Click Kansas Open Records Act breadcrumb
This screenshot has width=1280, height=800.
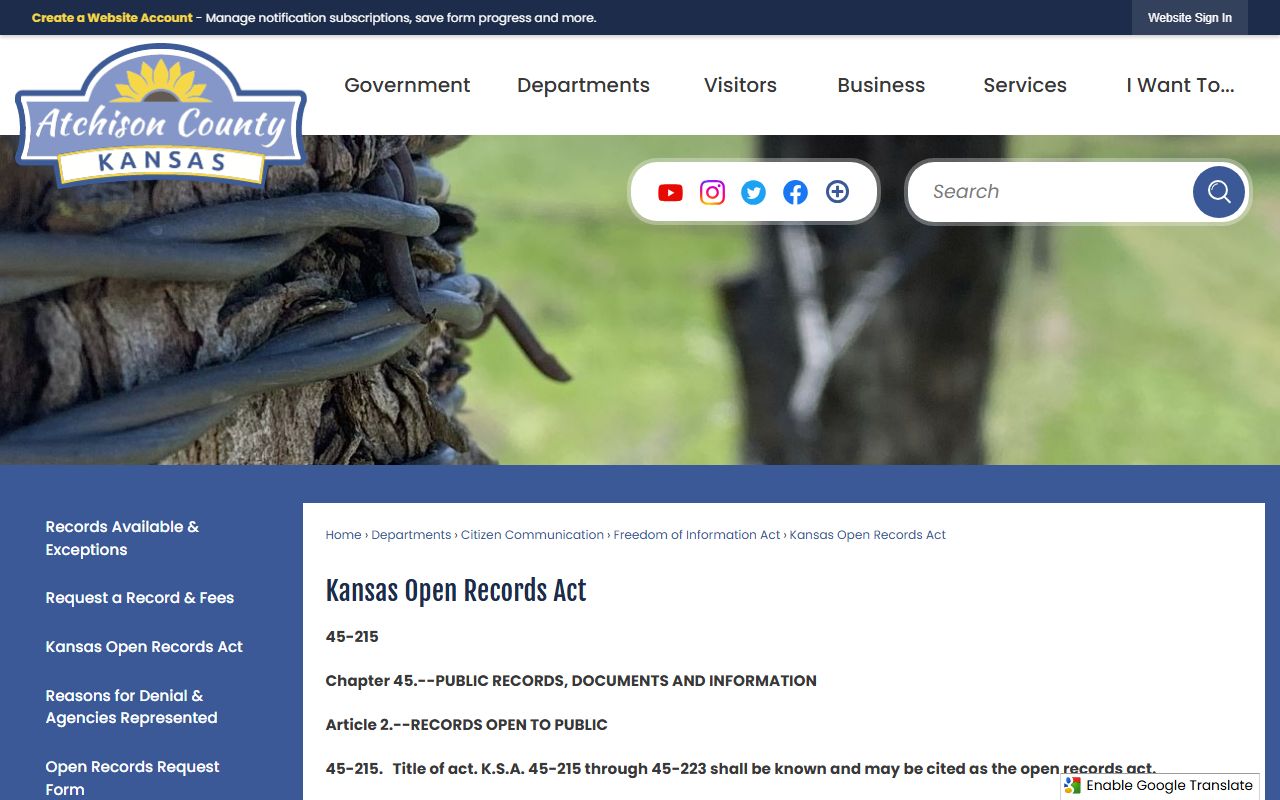[x=867, y=535]
